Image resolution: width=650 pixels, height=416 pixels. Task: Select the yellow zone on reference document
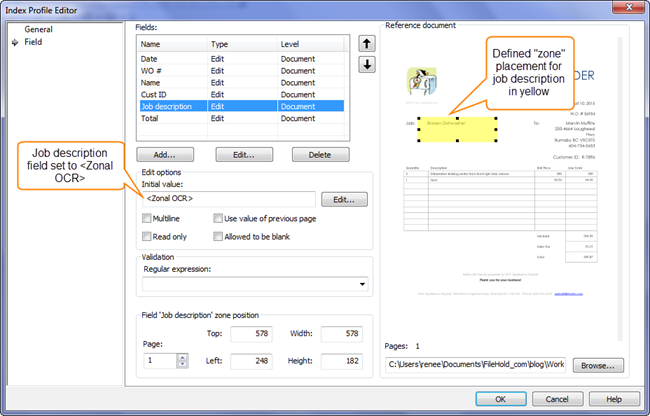[x=457, y=129]
